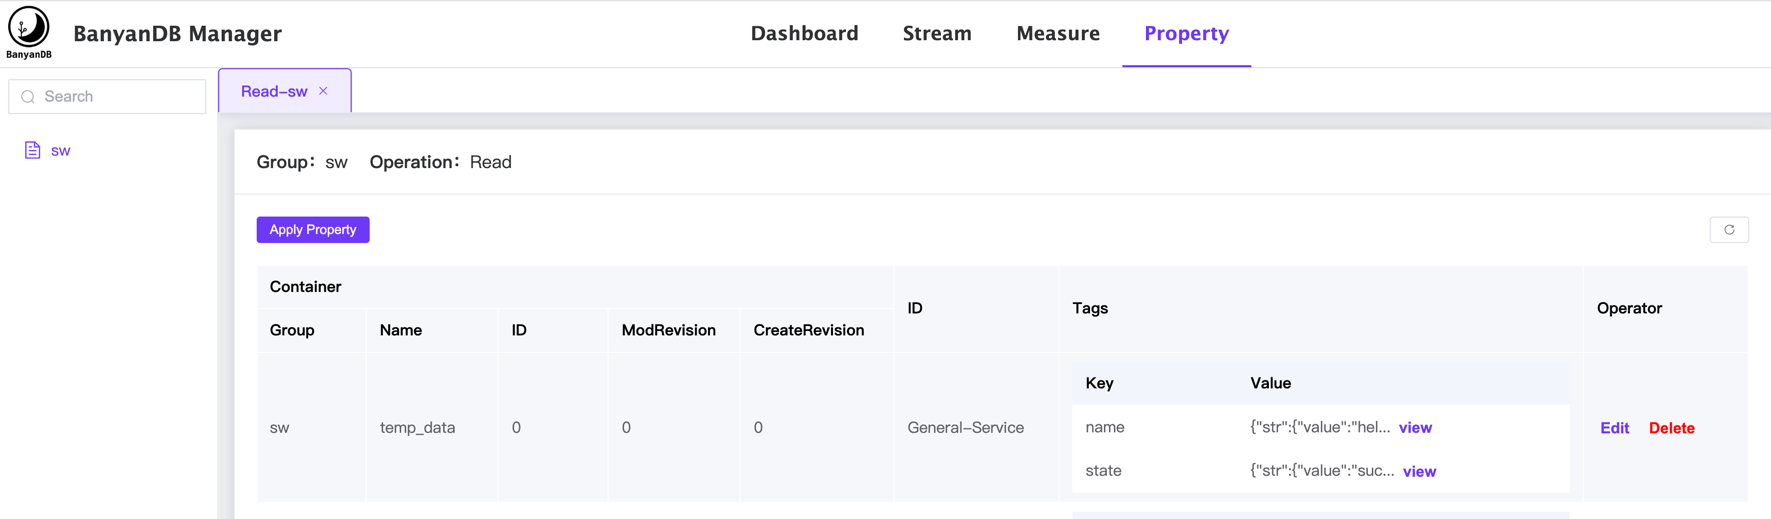Activate the Read-sw tab
Viewport: 1771px width, 519px height.
[x=273, y=91]
